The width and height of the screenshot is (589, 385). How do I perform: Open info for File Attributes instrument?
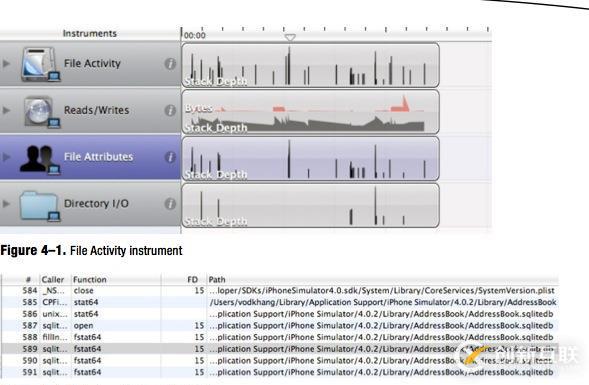tap(170, 157)
